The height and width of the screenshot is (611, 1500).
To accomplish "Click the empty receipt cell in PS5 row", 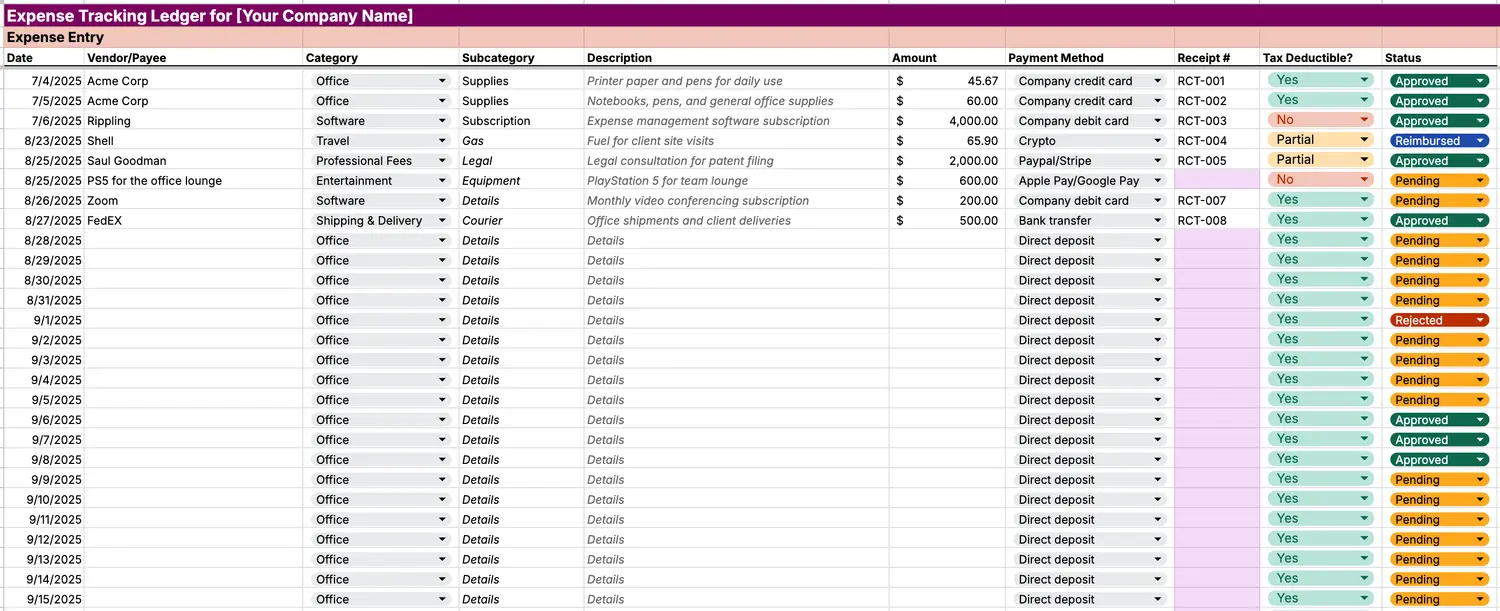I will click(1217, 181).
